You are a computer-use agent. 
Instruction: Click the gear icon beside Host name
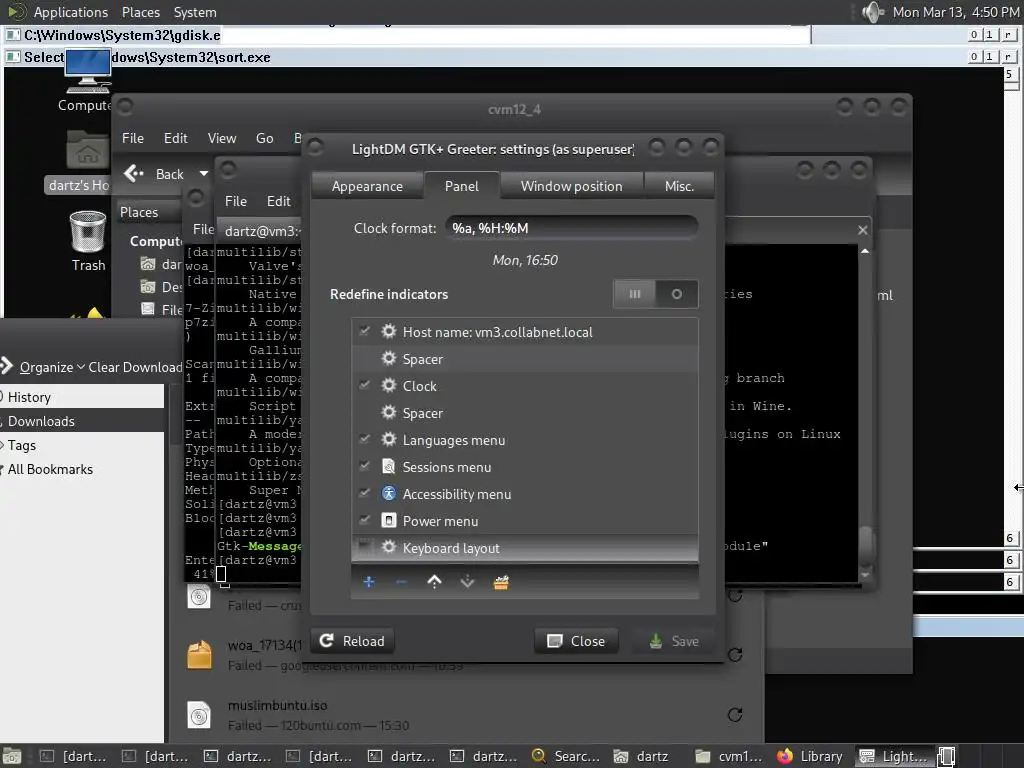tap(389, 331)
